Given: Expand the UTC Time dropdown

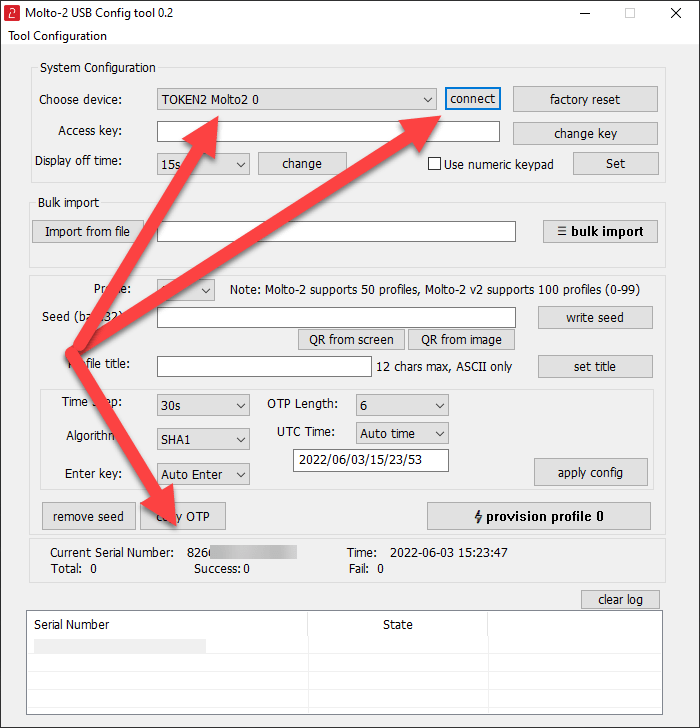Looking at the screenshot, I should pos(403,434).
